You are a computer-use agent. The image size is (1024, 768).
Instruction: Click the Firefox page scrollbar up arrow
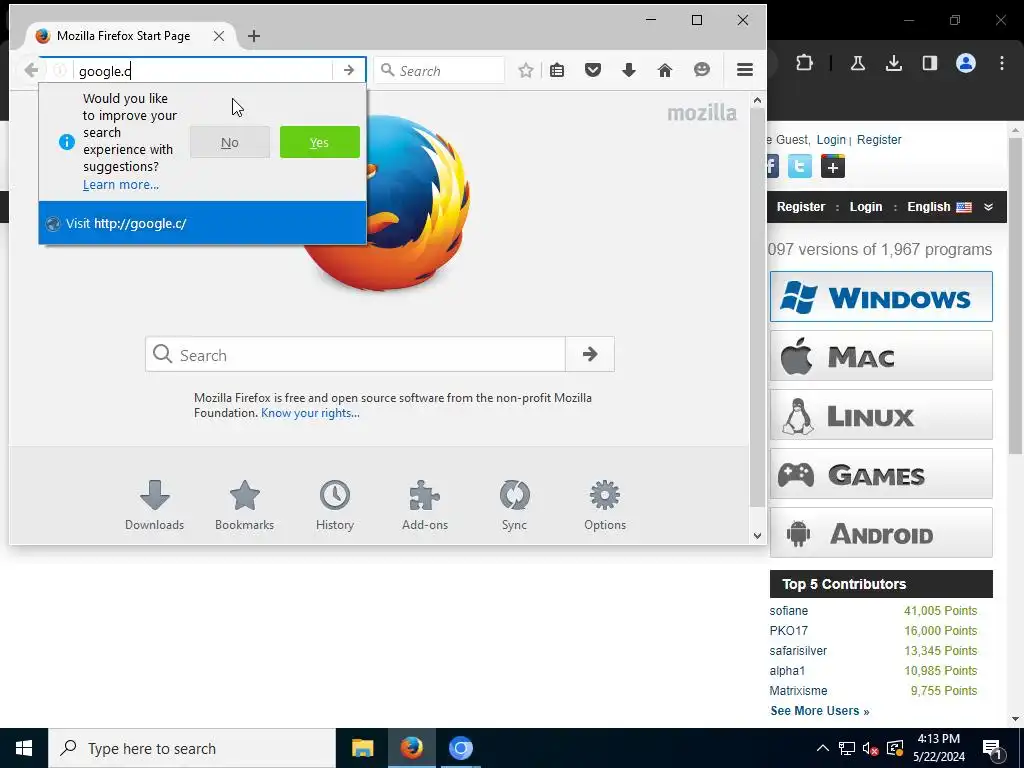coord(757,101)
